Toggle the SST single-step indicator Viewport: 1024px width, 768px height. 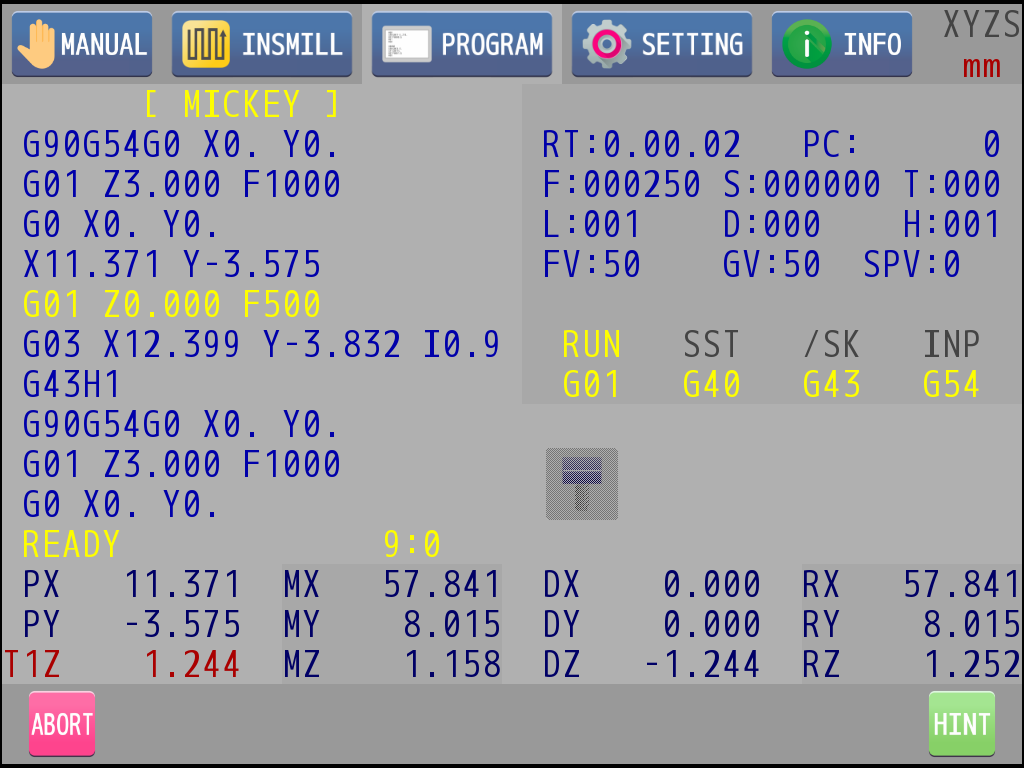[711, 345]
